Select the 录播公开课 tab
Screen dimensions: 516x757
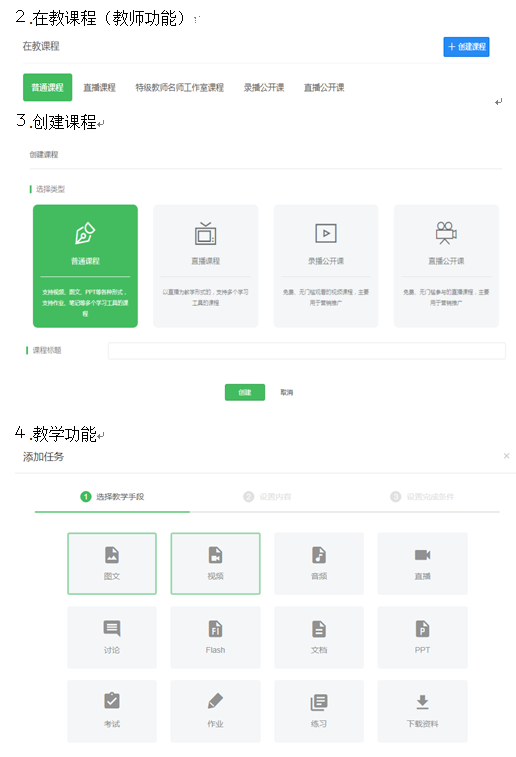tap(264, 87)
